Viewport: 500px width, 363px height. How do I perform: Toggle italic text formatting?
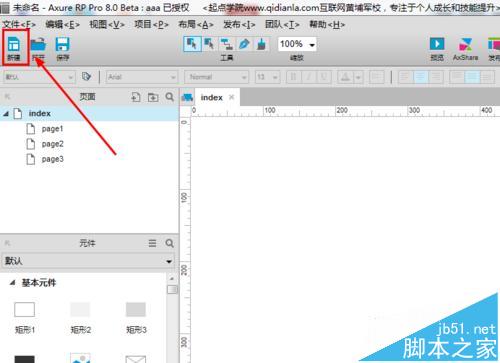point(309,77)
